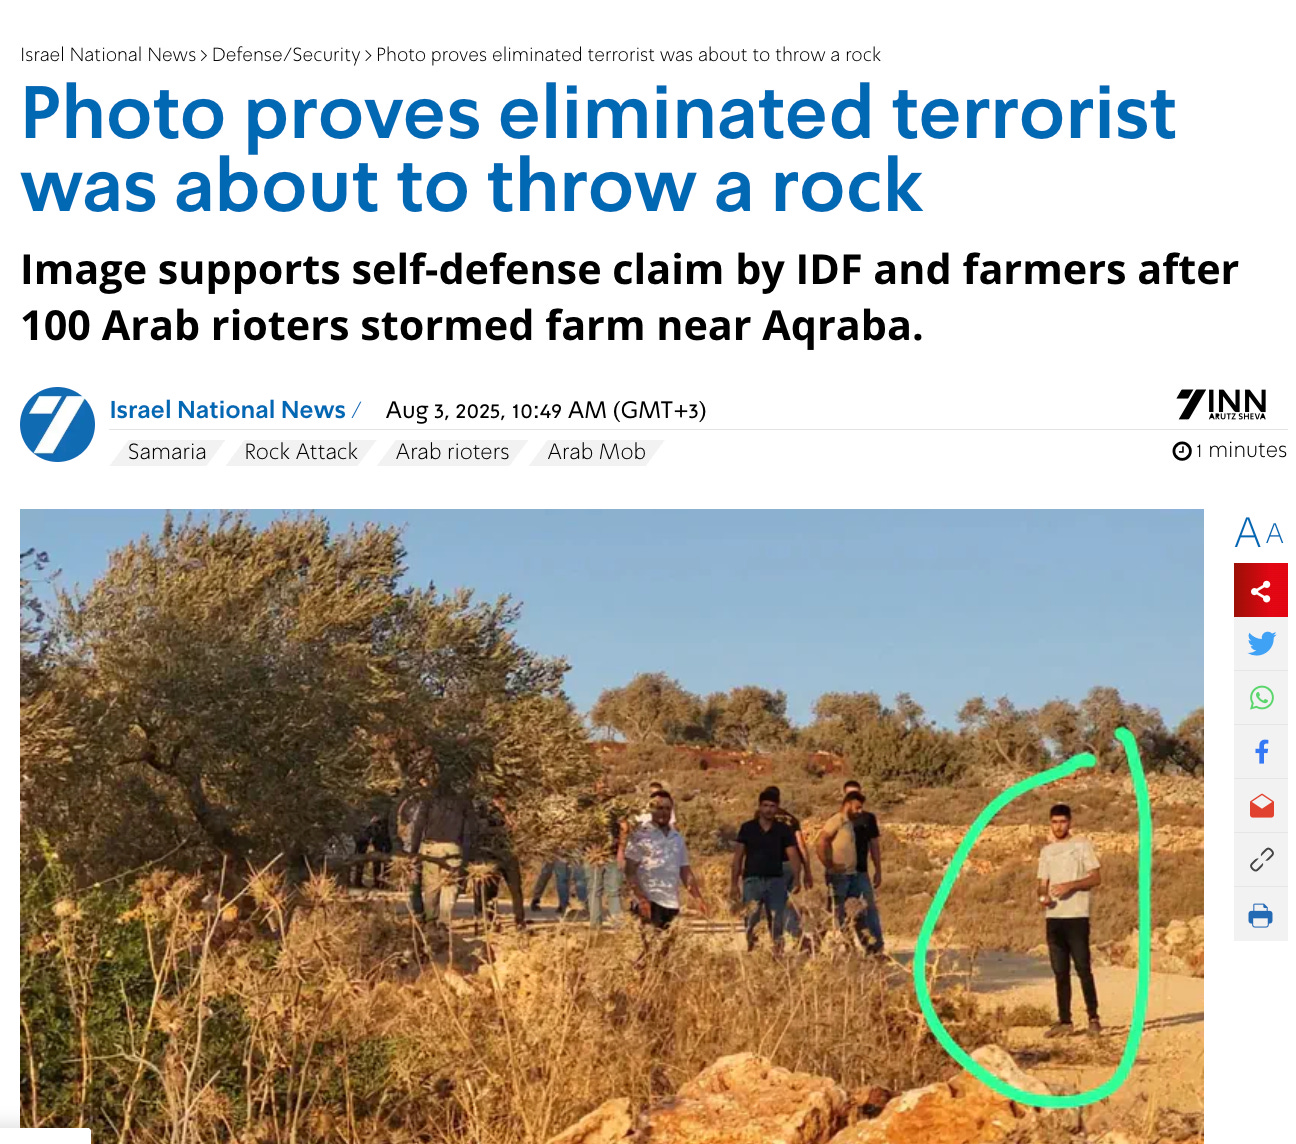This screenshot has height=1144, width=1296.
Task: Print the article
Action: (1261, 914)
